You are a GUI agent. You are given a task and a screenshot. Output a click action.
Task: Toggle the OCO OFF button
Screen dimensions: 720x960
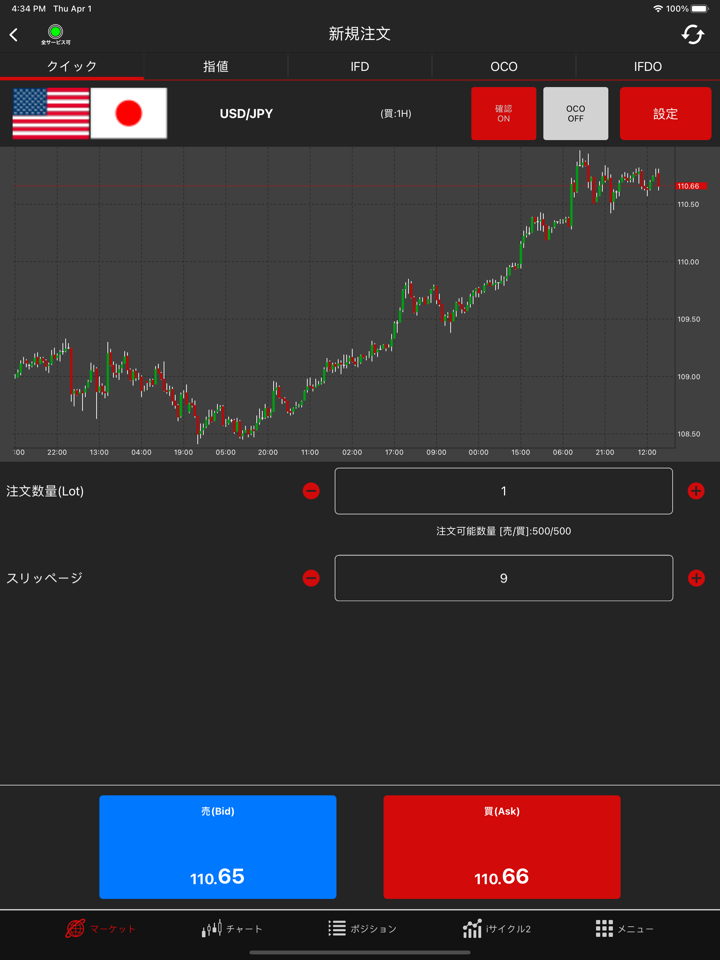[x=576, y=113]
